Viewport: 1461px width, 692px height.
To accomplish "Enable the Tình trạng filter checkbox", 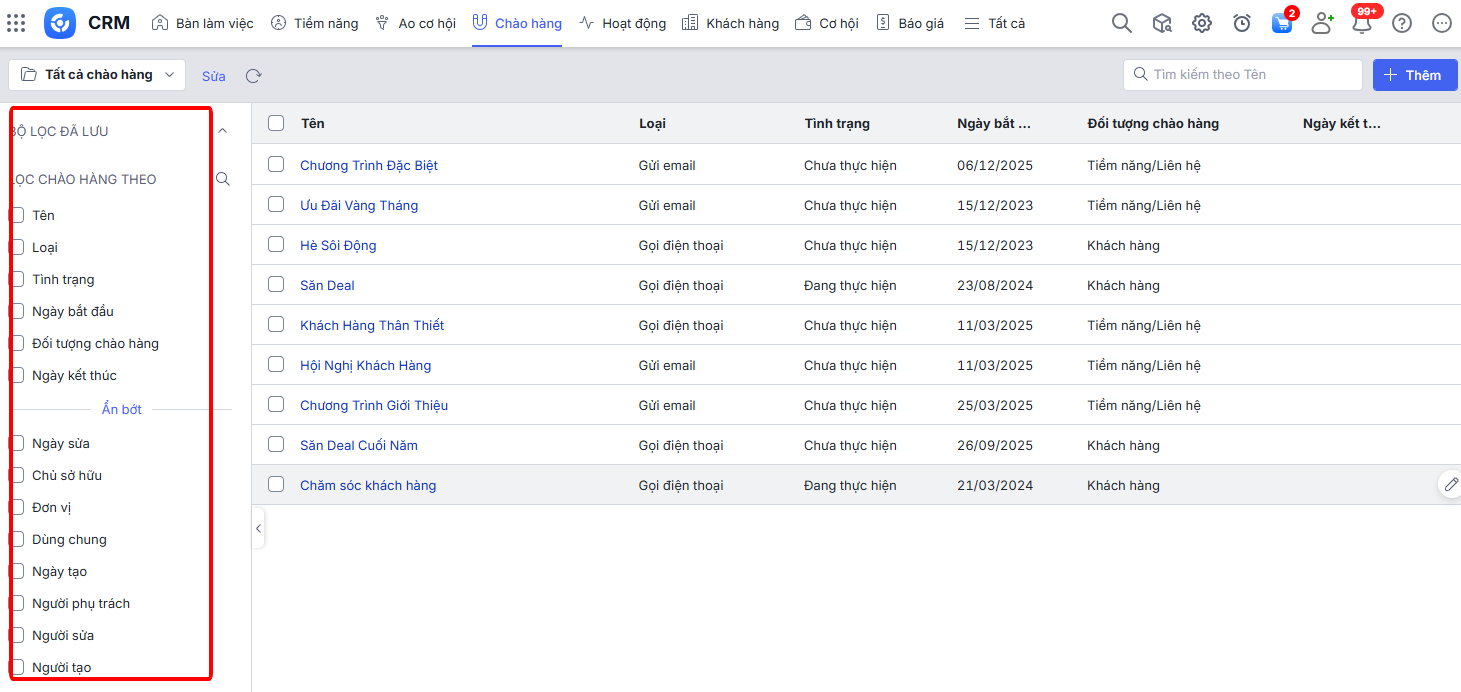I will click(x=17, y=279).
